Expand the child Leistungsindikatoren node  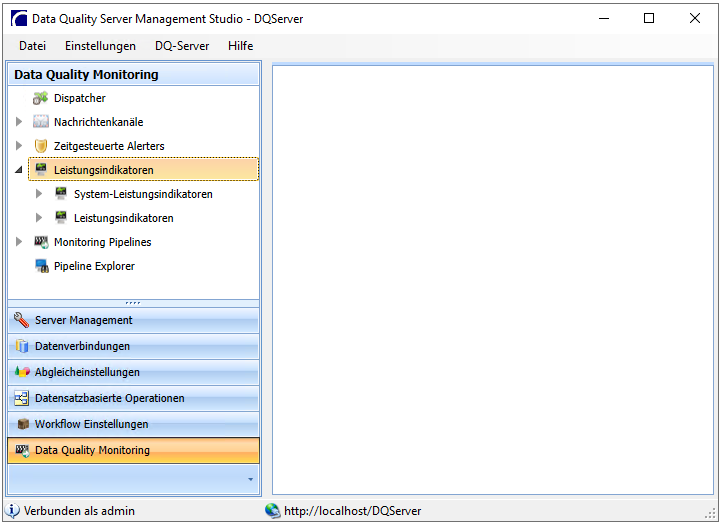pyautogui.click(x=39, y=218)
